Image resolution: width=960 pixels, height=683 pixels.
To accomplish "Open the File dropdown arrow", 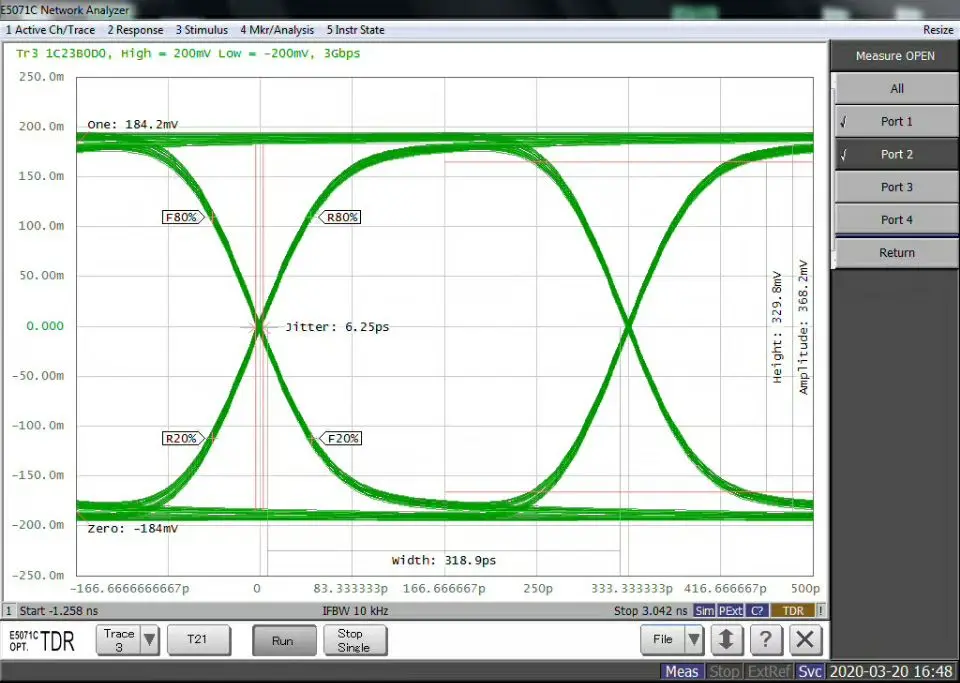I will coord(694,640).
